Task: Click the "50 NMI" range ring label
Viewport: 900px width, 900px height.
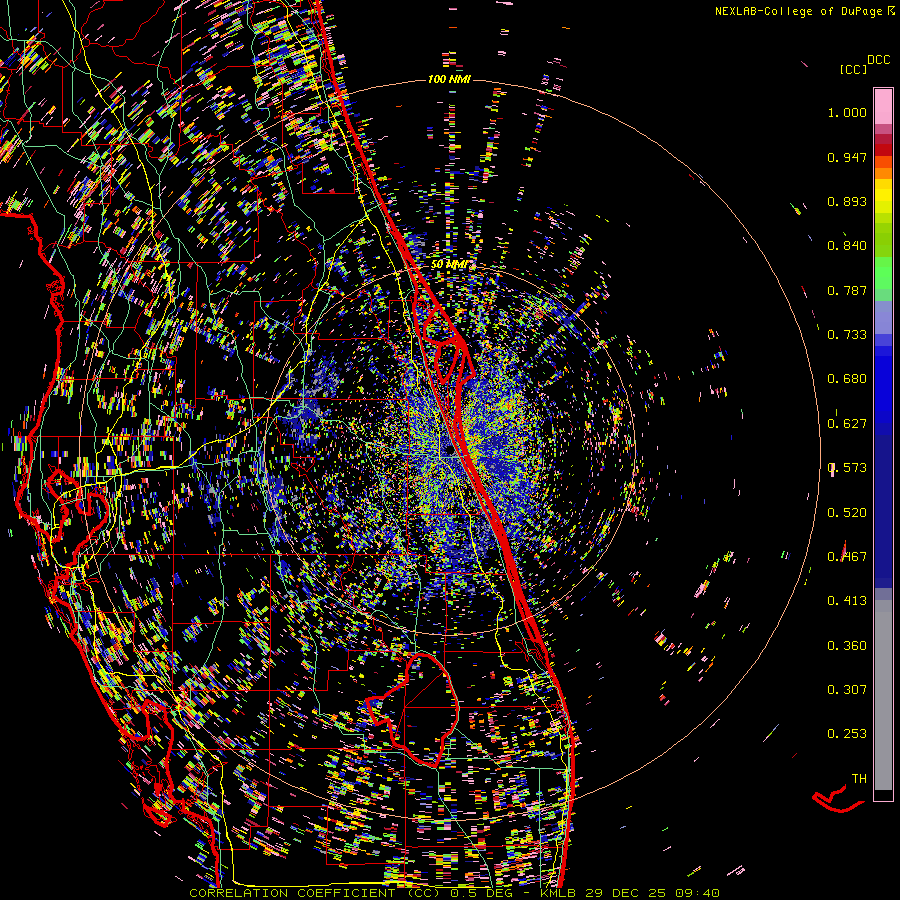Action: [x=450, y=265]
